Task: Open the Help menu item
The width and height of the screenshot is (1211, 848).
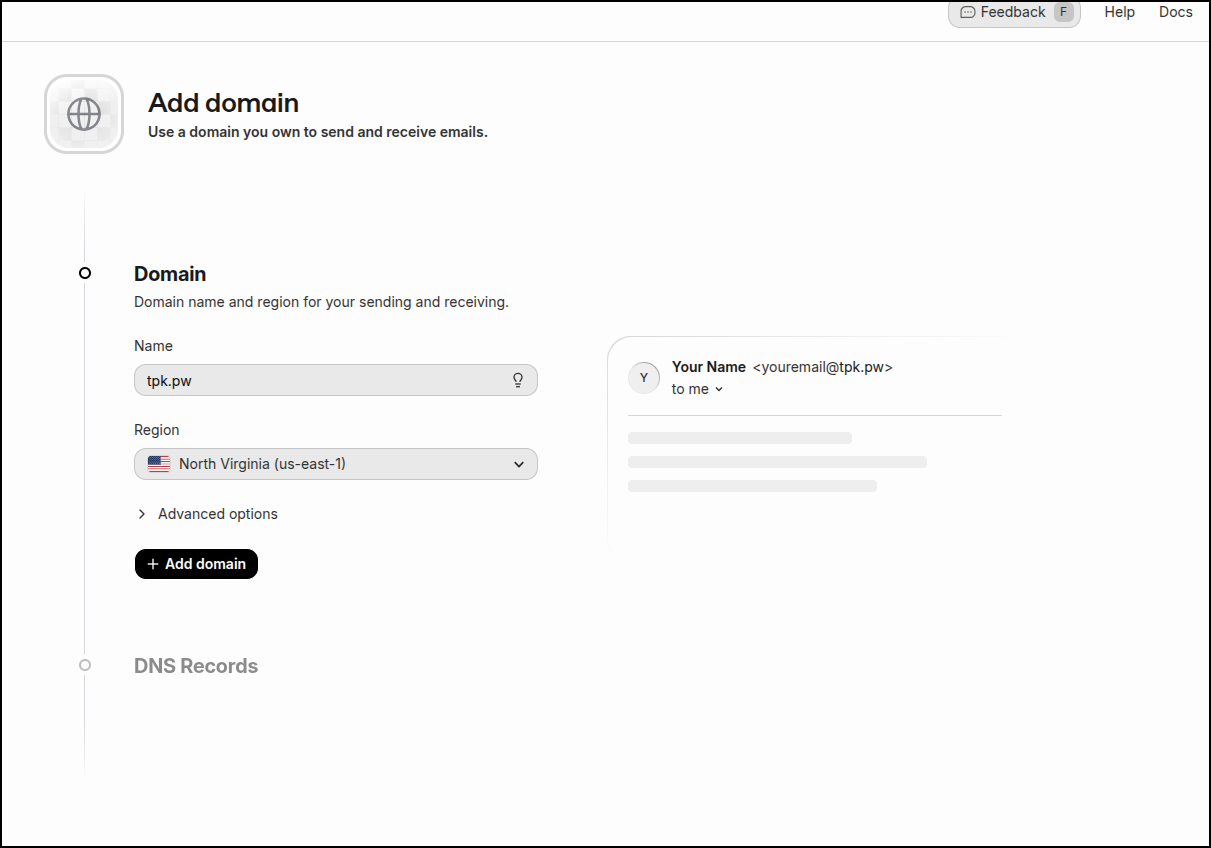Action: [1119, 12]
